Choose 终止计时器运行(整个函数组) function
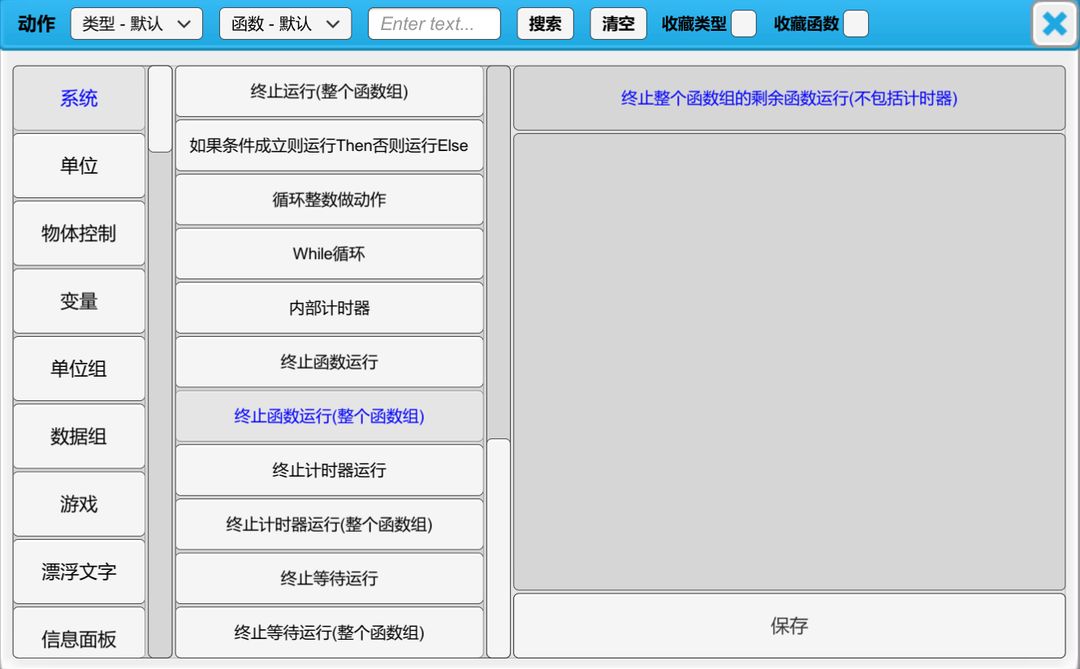The height and width of the screenshot is (669, 1080). (x=329, y=524)
